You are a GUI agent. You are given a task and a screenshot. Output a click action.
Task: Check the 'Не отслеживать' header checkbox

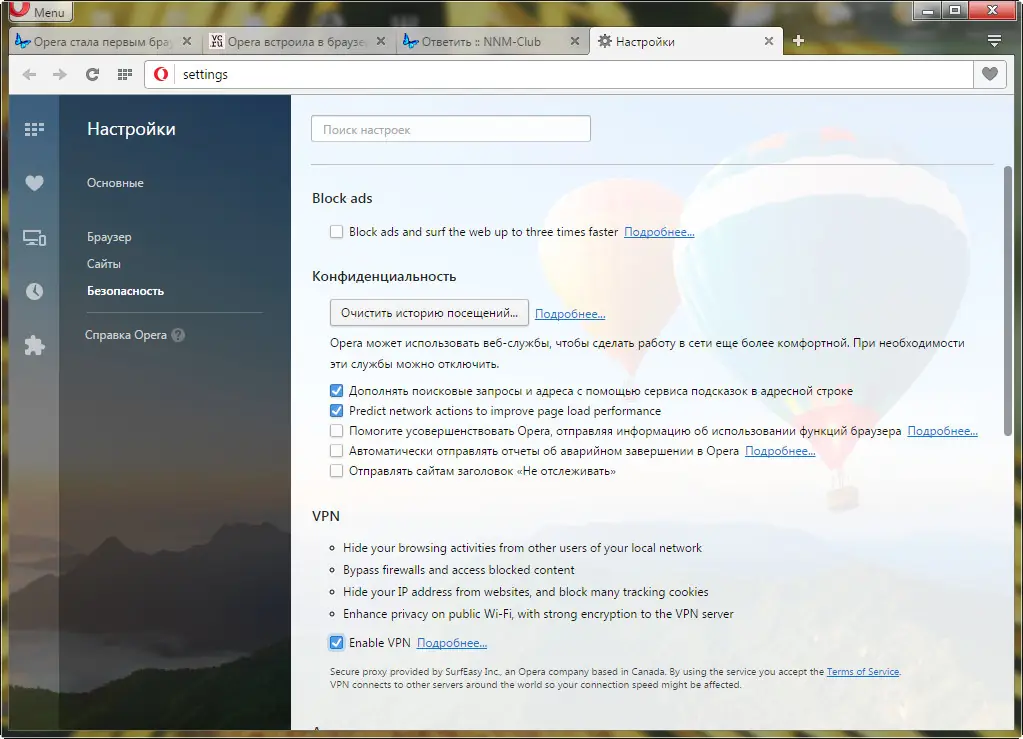pyautogui.click(x=336, y=471)
